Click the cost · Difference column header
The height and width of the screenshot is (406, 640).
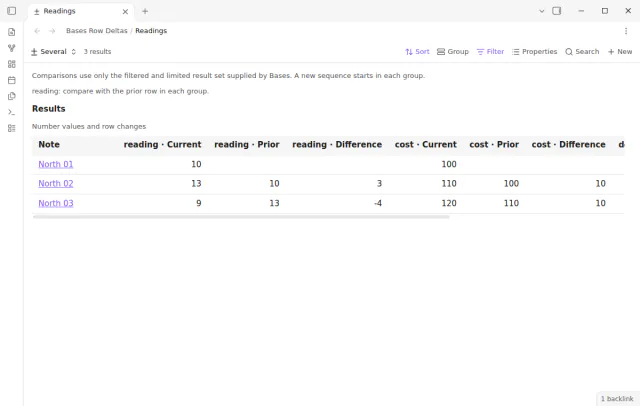[x=569, y=145]
